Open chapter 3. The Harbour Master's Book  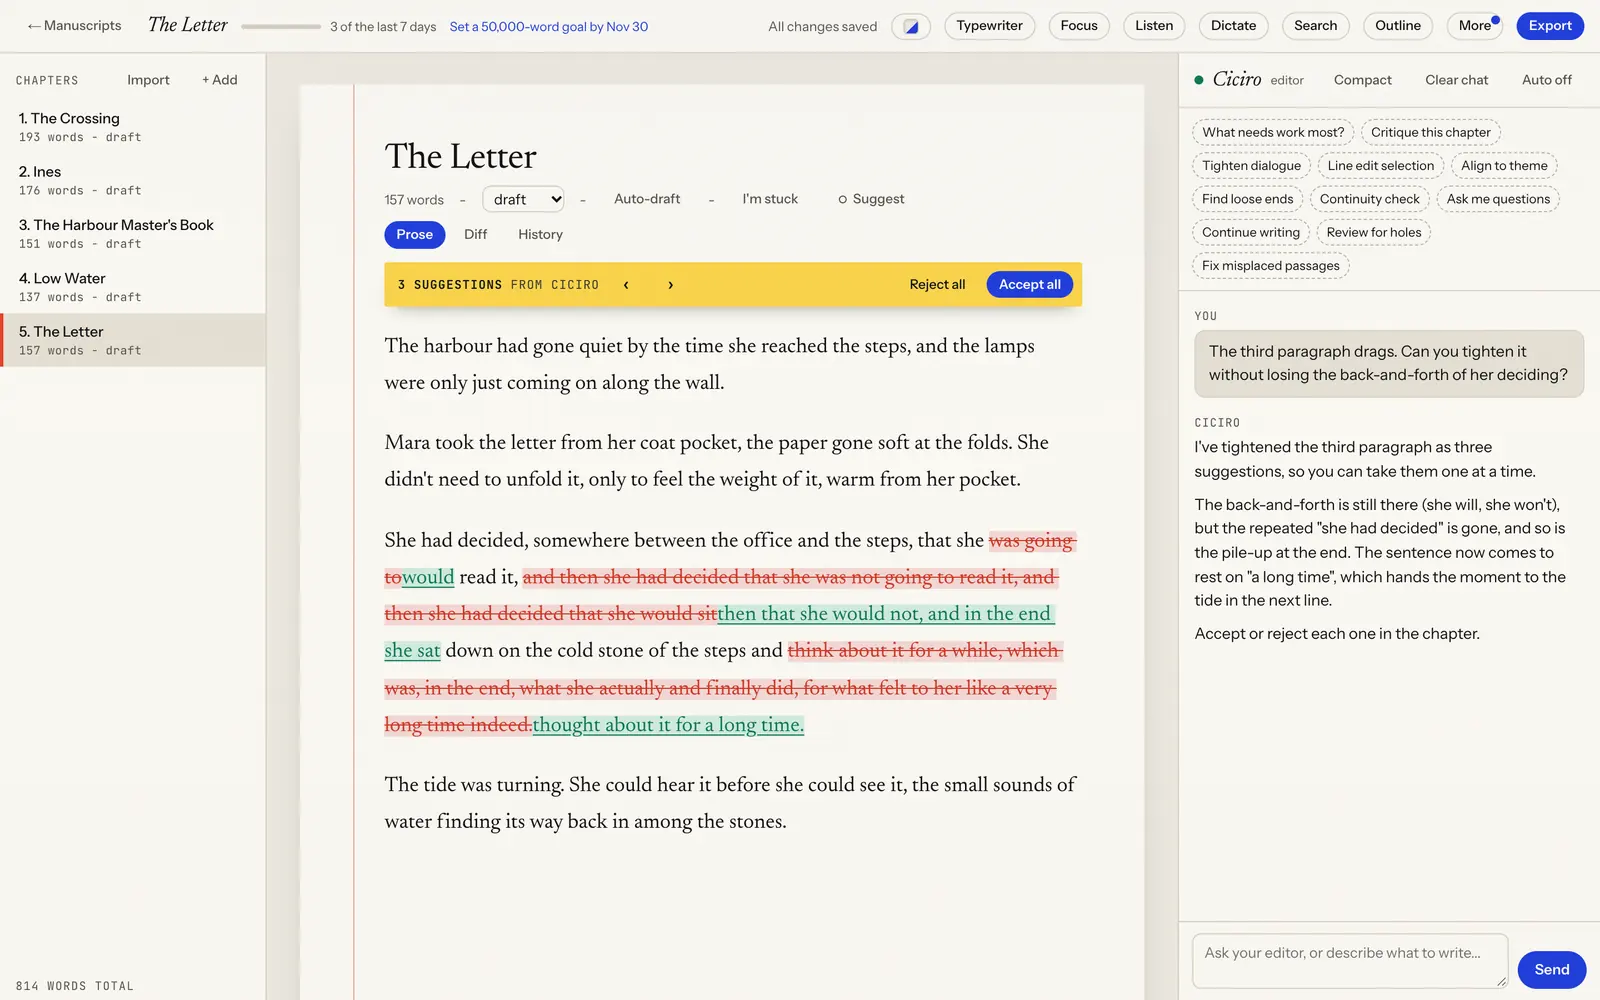(x=133, y=233)
